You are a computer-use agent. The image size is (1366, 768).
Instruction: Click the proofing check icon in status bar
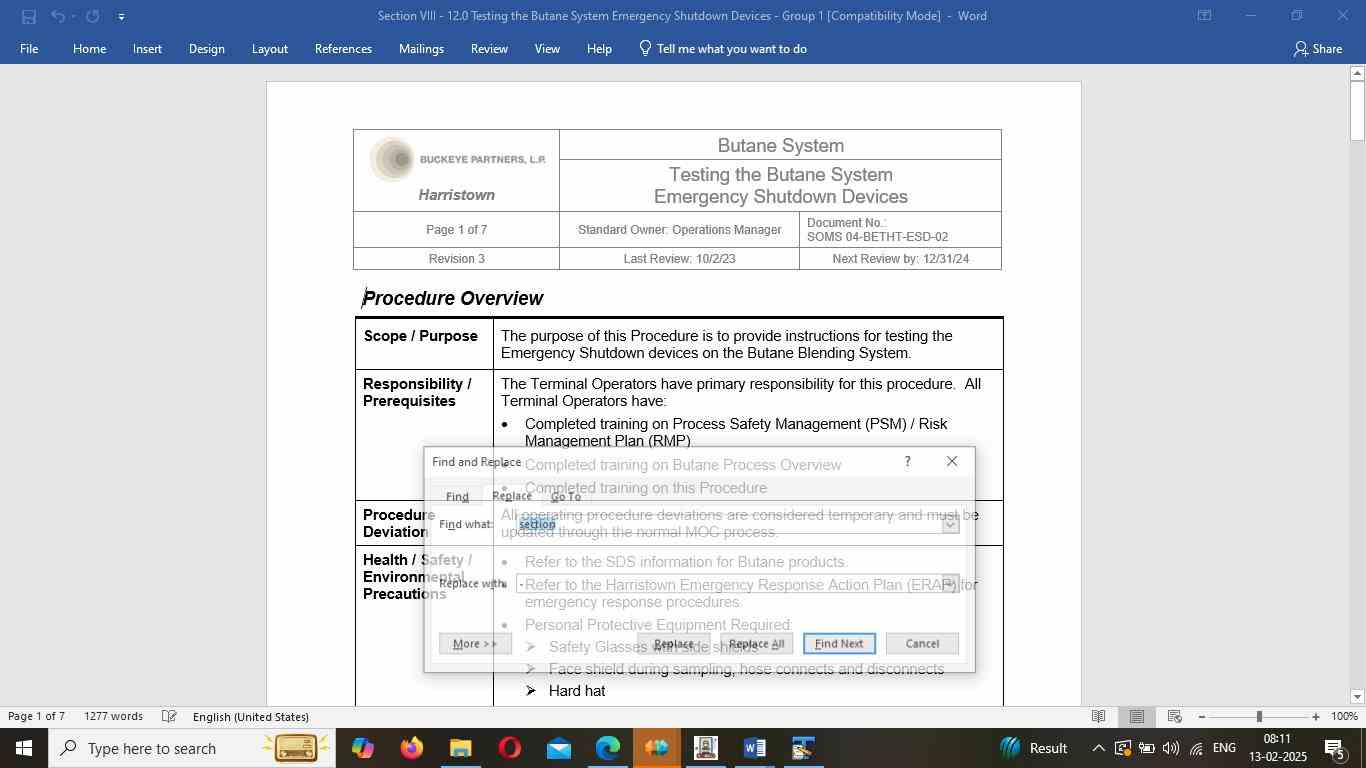170,716
